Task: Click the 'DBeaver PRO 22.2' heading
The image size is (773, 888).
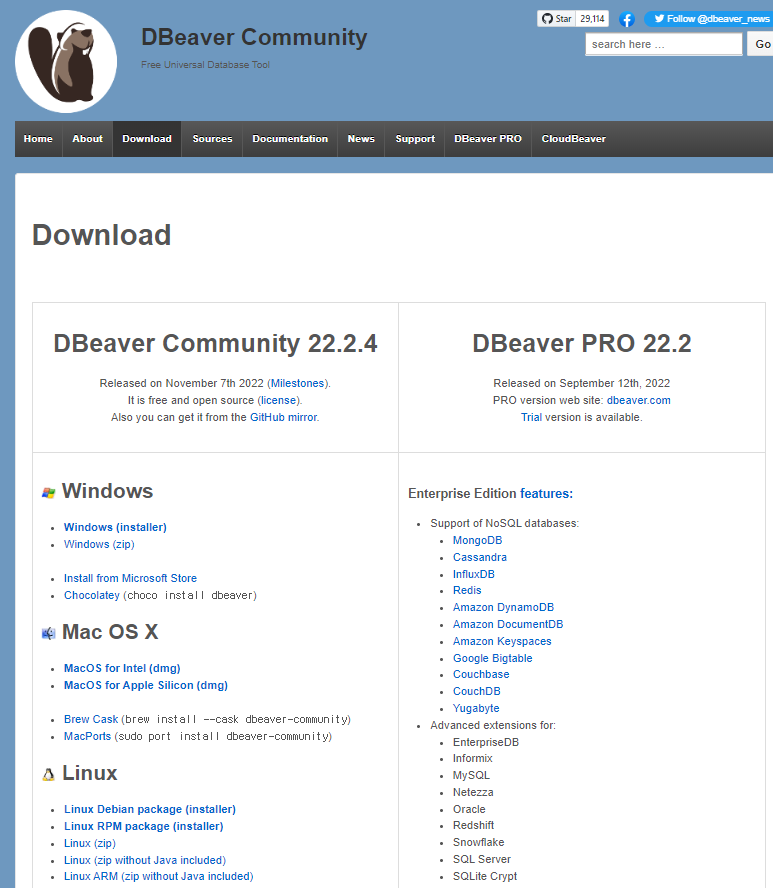Action: (x=582, y=343)
